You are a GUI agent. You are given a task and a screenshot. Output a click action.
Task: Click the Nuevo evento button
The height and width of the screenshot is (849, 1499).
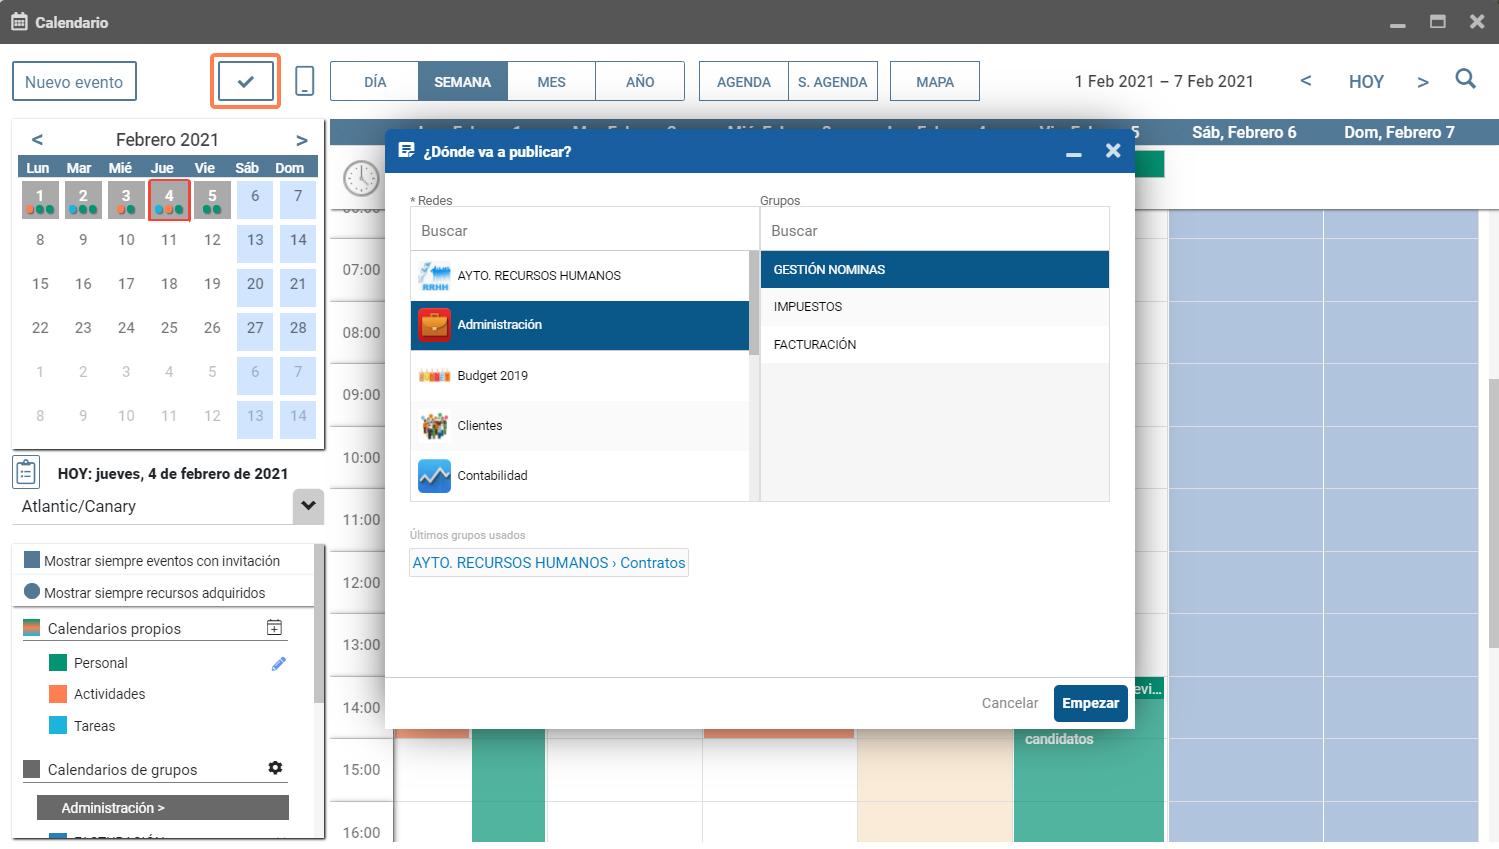[74, 82]
